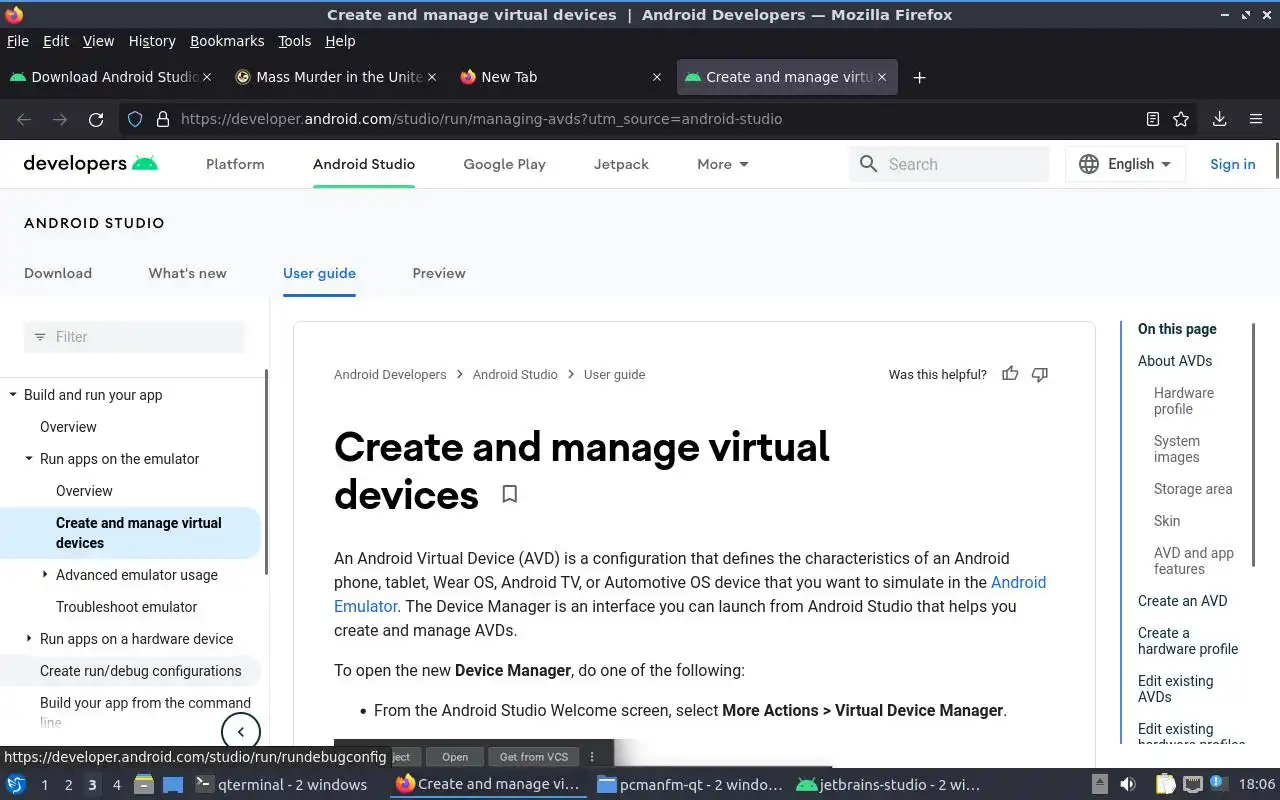Click network status tray icon
The image size is (1280, 800).
click(1193, 784)
